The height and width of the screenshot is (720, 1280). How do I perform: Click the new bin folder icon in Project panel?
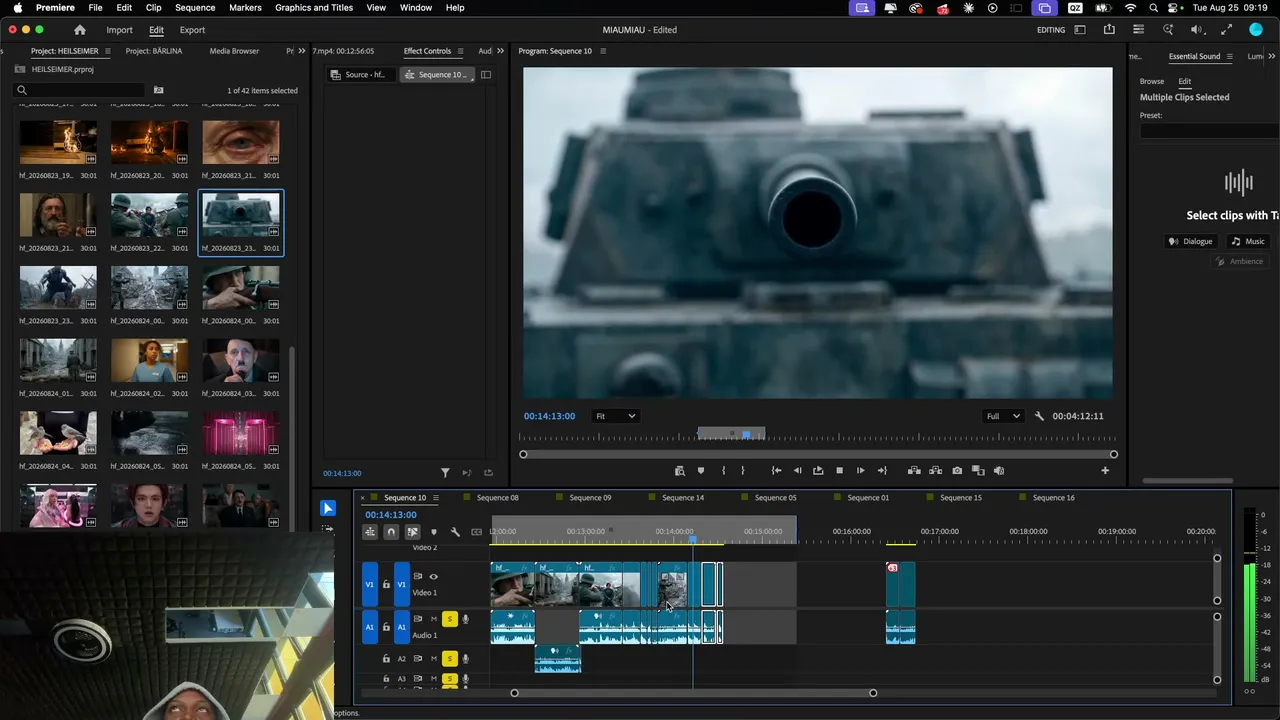coord(158,90)
